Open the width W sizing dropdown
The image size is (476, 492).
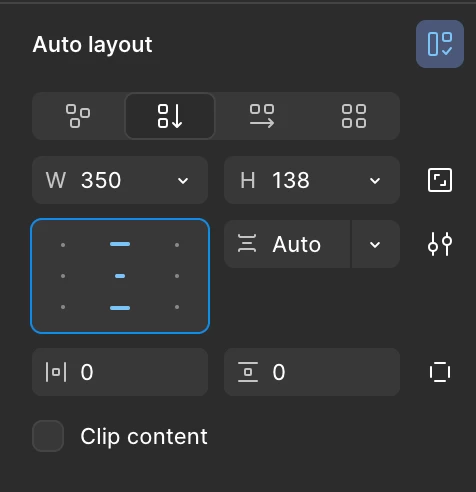(x=183, y=181)
